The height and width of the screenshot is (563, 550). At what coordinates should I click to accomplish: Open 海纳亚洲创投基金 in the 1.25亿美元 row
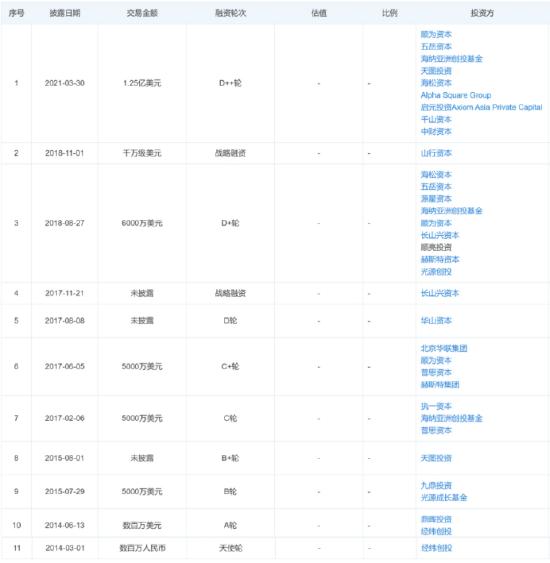click(x=451, y=59)
